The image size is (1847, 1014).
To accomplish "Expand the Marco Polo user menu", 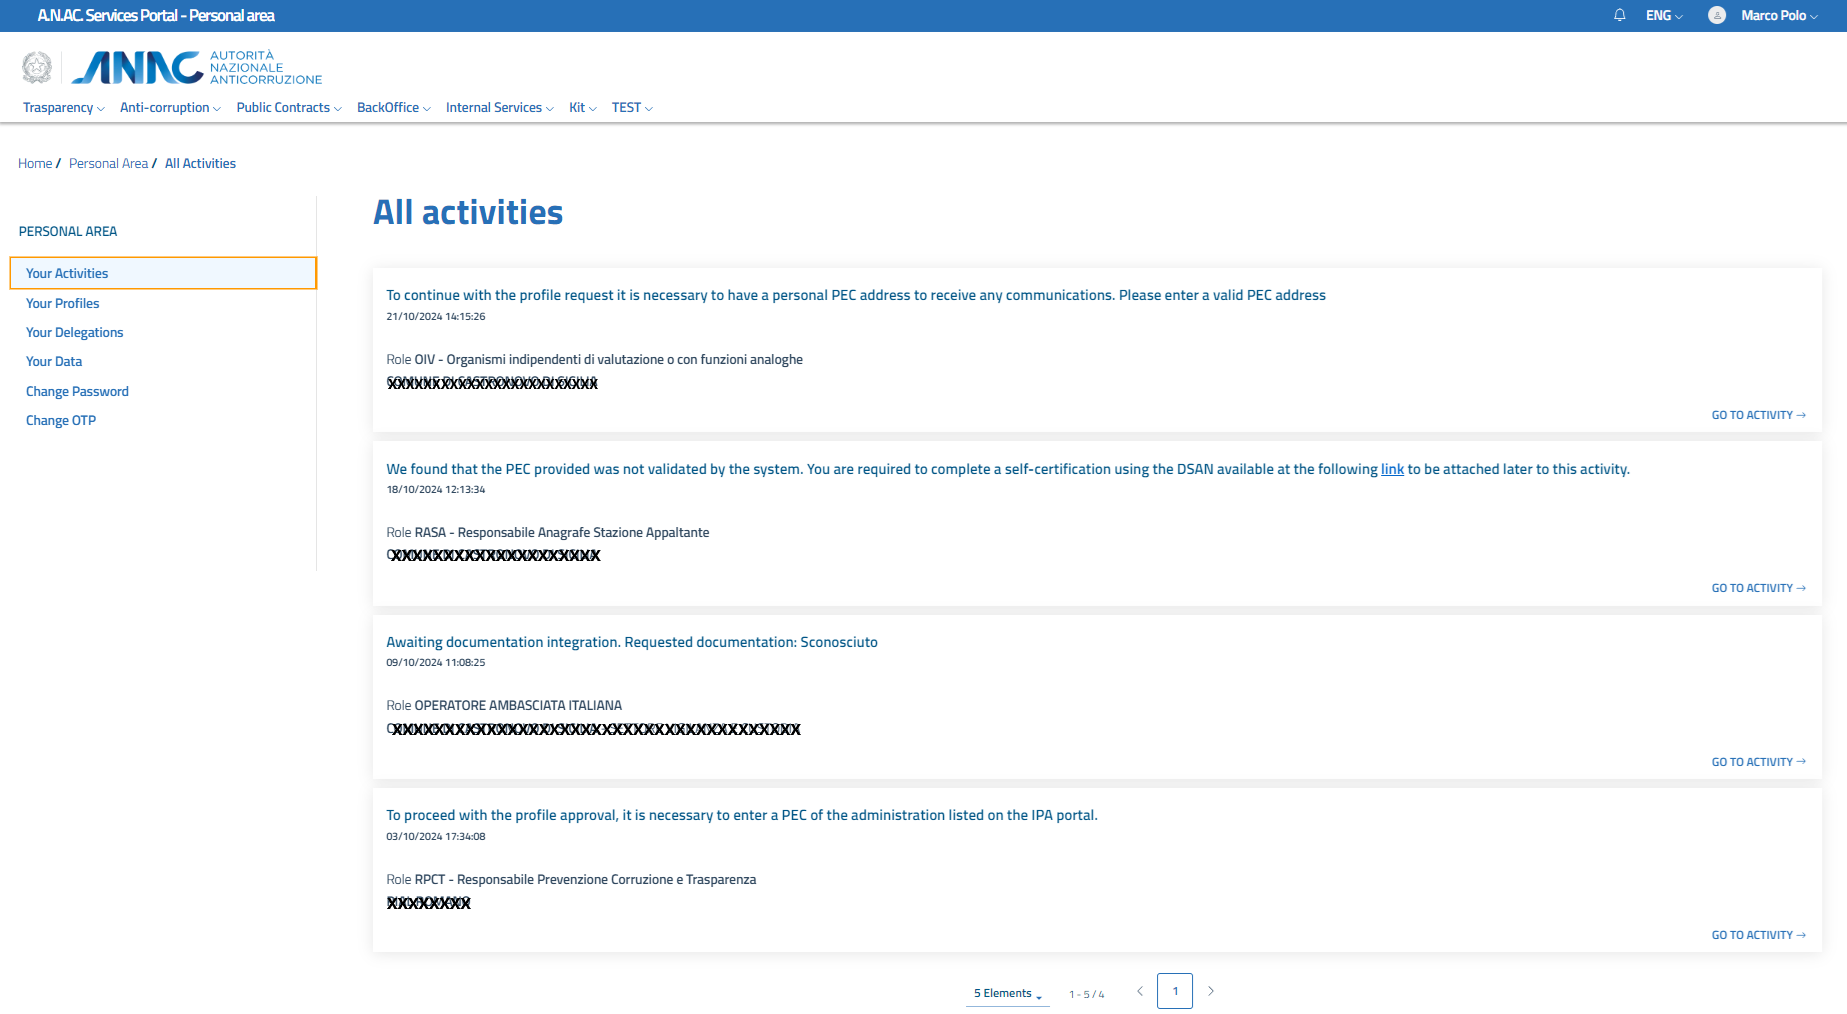I will pos(1779,15).
